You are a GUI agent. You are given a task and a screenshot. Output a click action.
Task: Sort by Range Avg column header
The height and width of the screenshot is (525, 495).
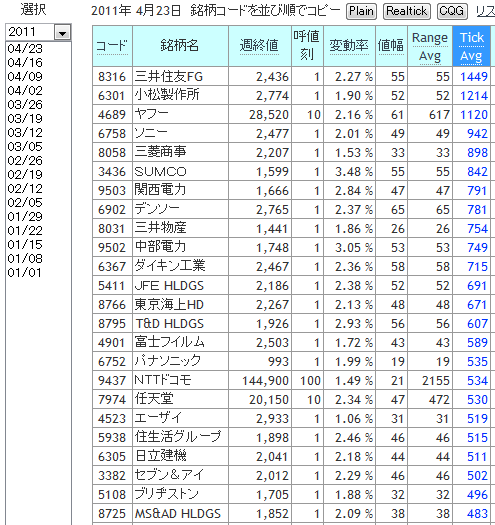pyautogui.click(x=430, y=47)
